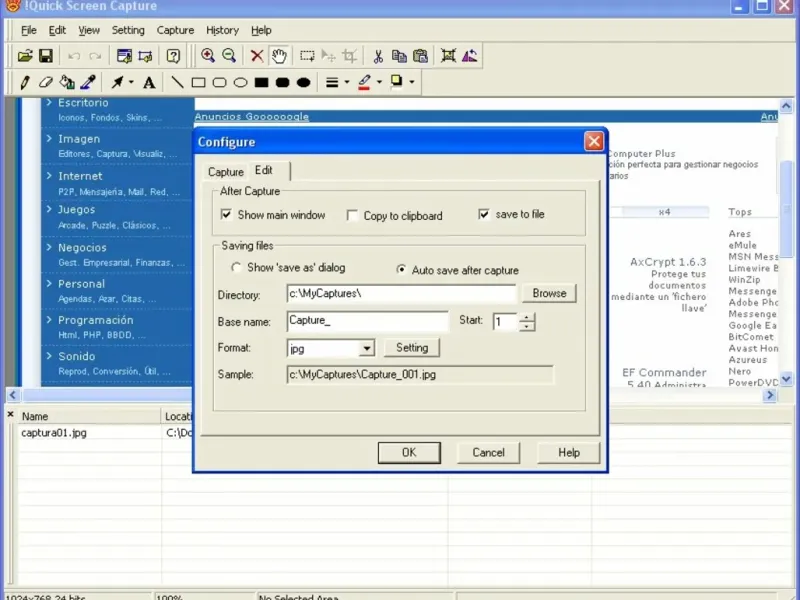
Task: Select the filled Rectangle tool
Action: pos(262,82)
